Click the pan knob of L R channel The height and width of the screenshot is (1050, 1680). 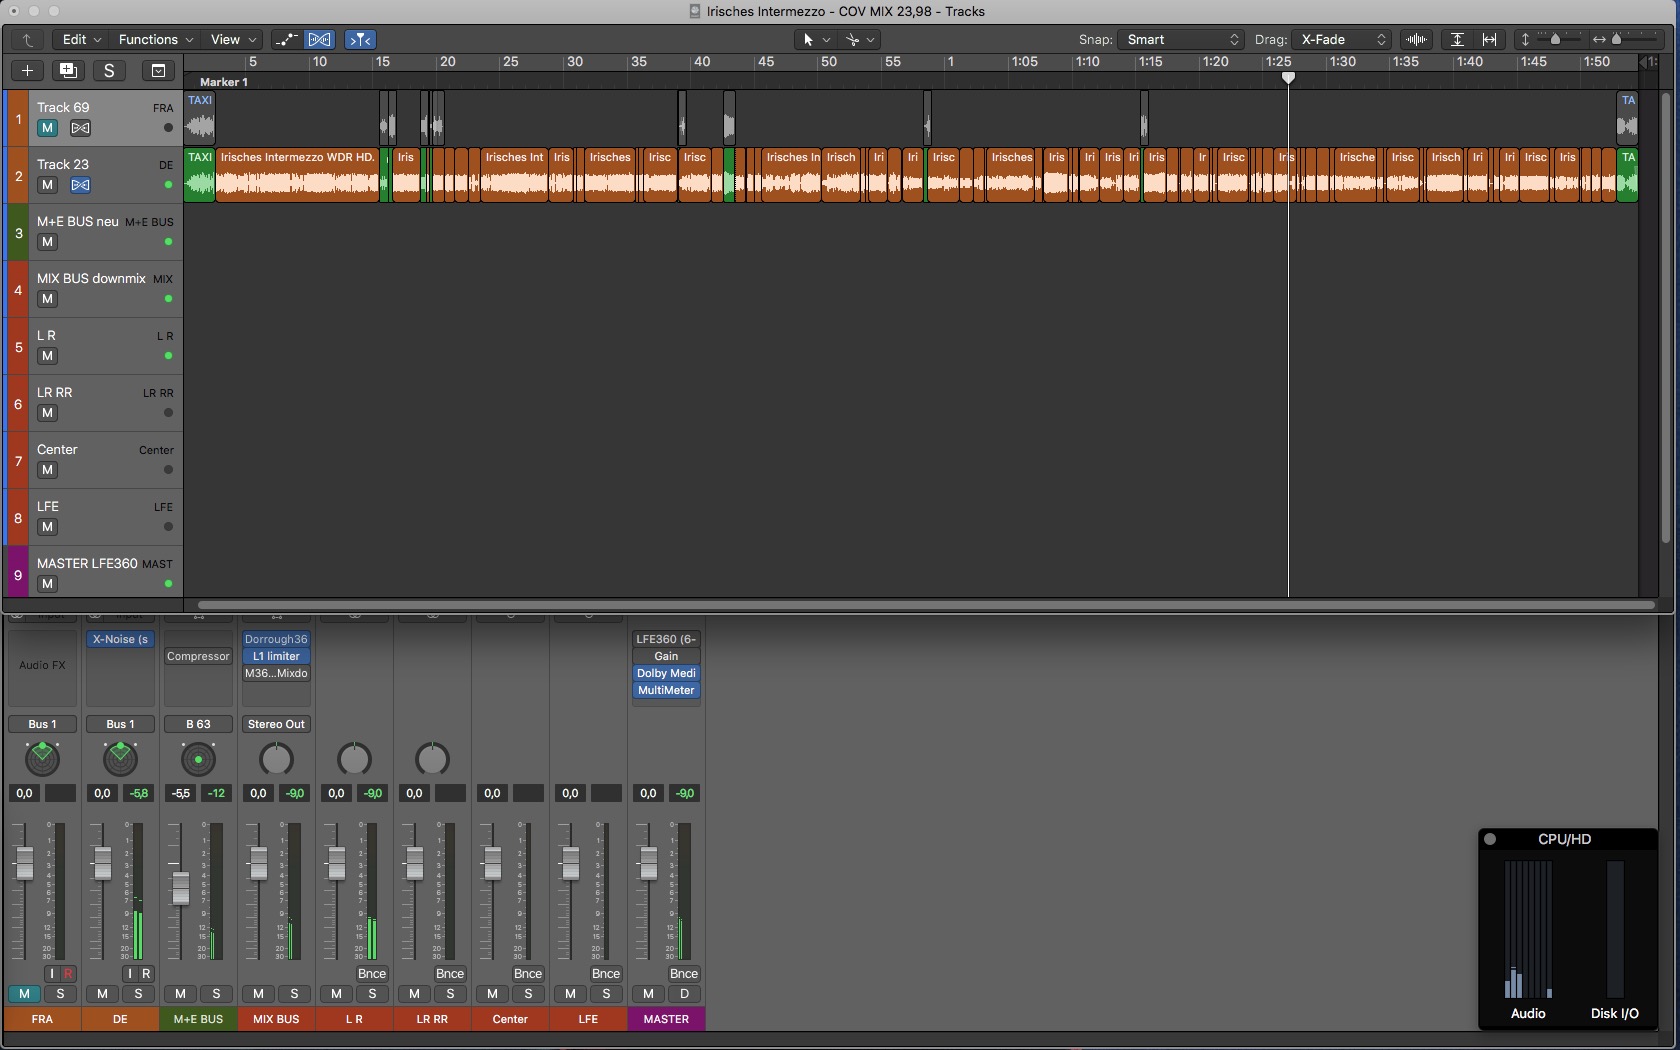(354, 759)
